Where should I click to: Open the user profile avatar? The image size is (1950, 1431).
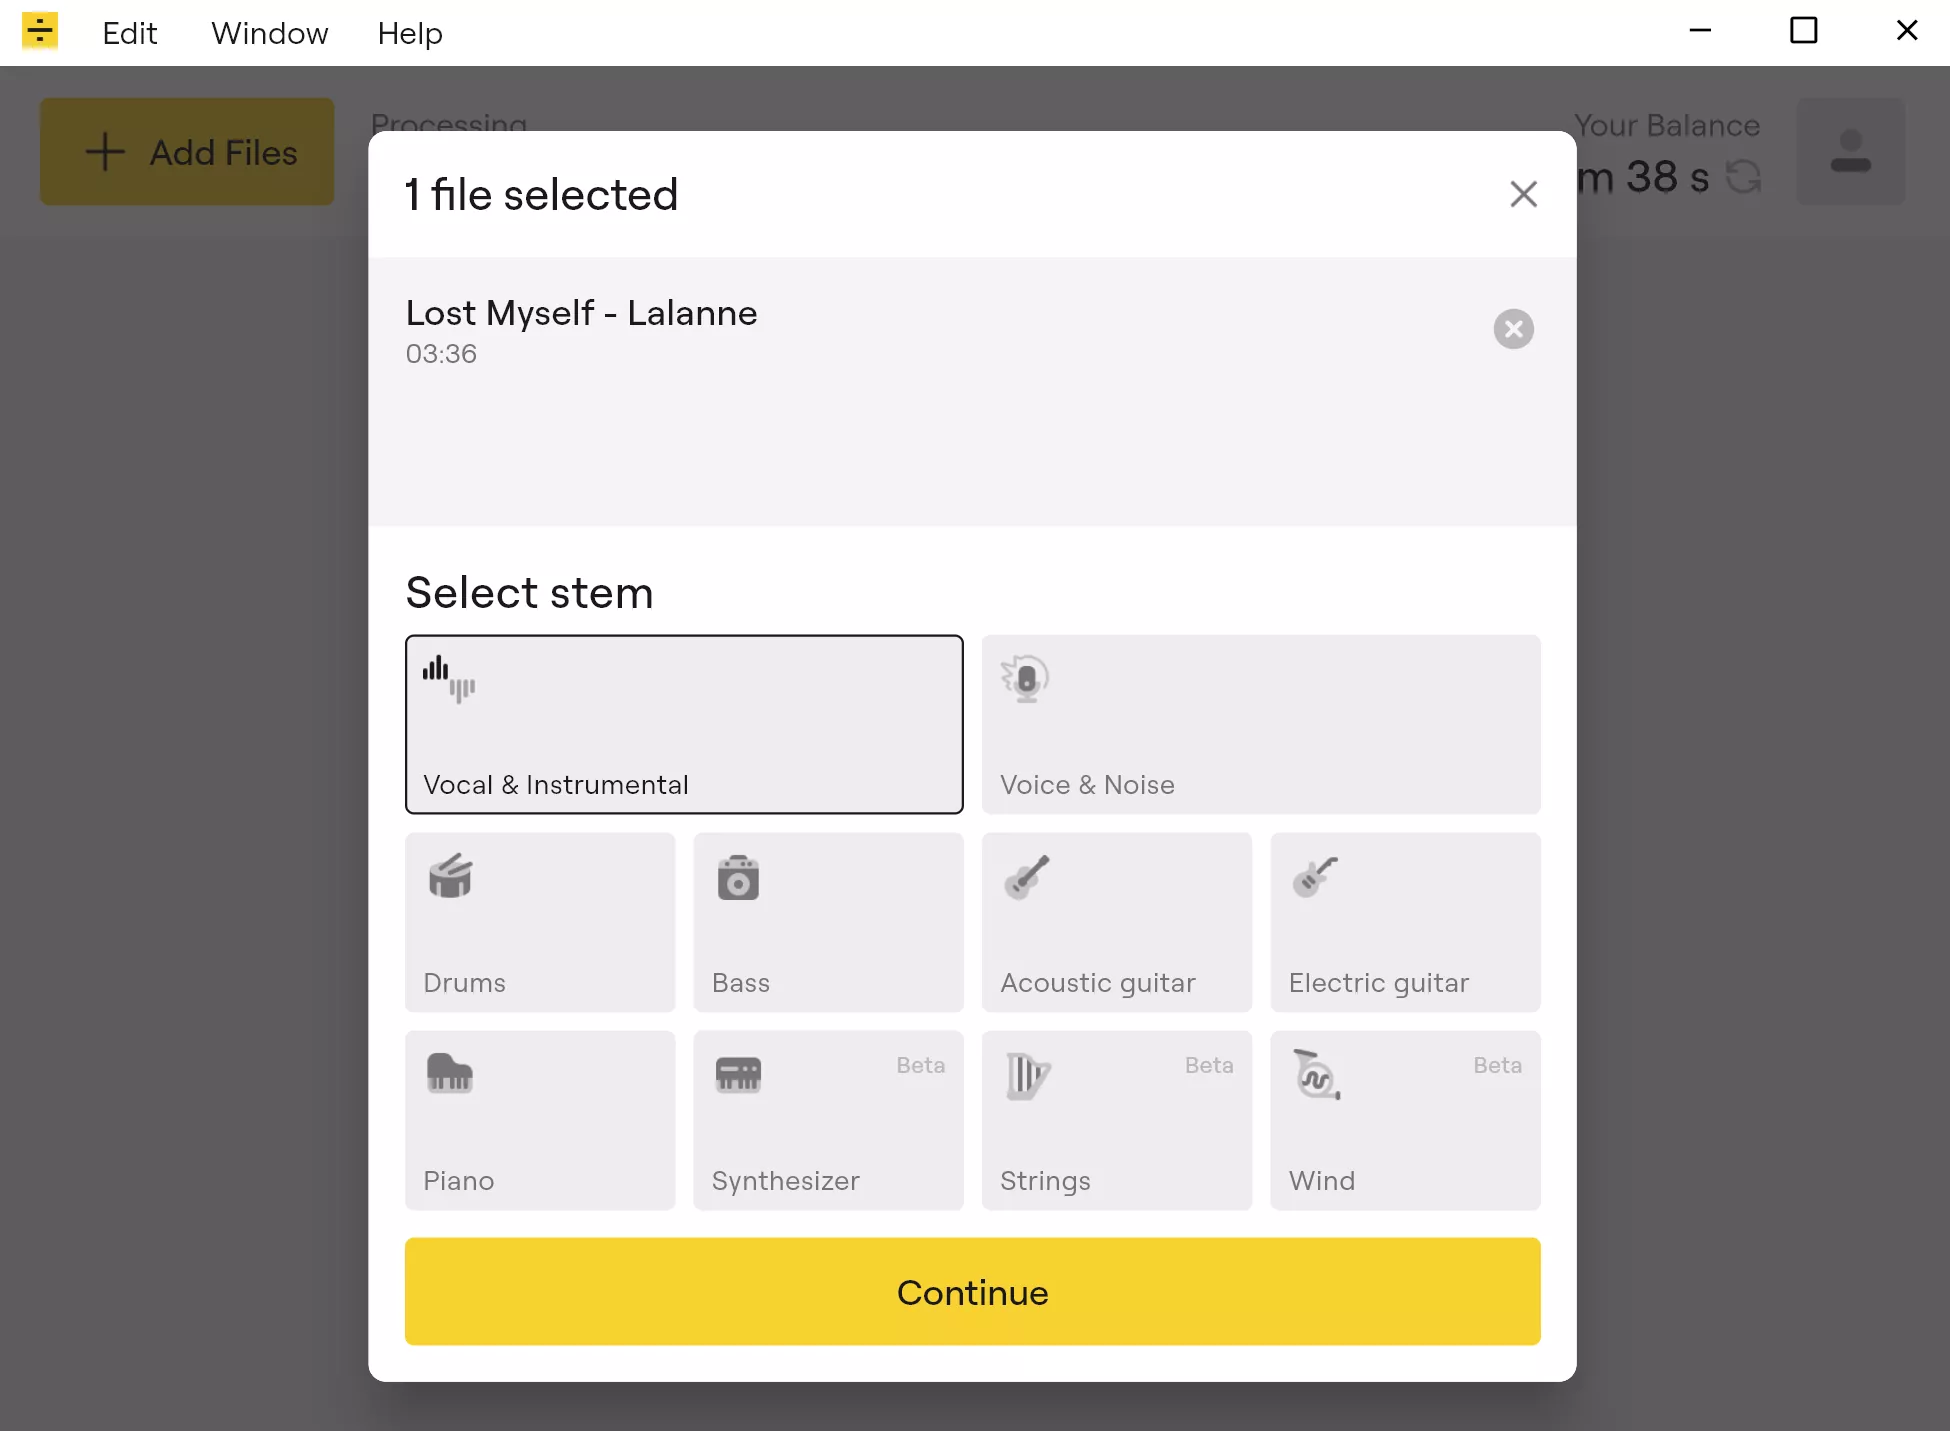[1851, 152]
